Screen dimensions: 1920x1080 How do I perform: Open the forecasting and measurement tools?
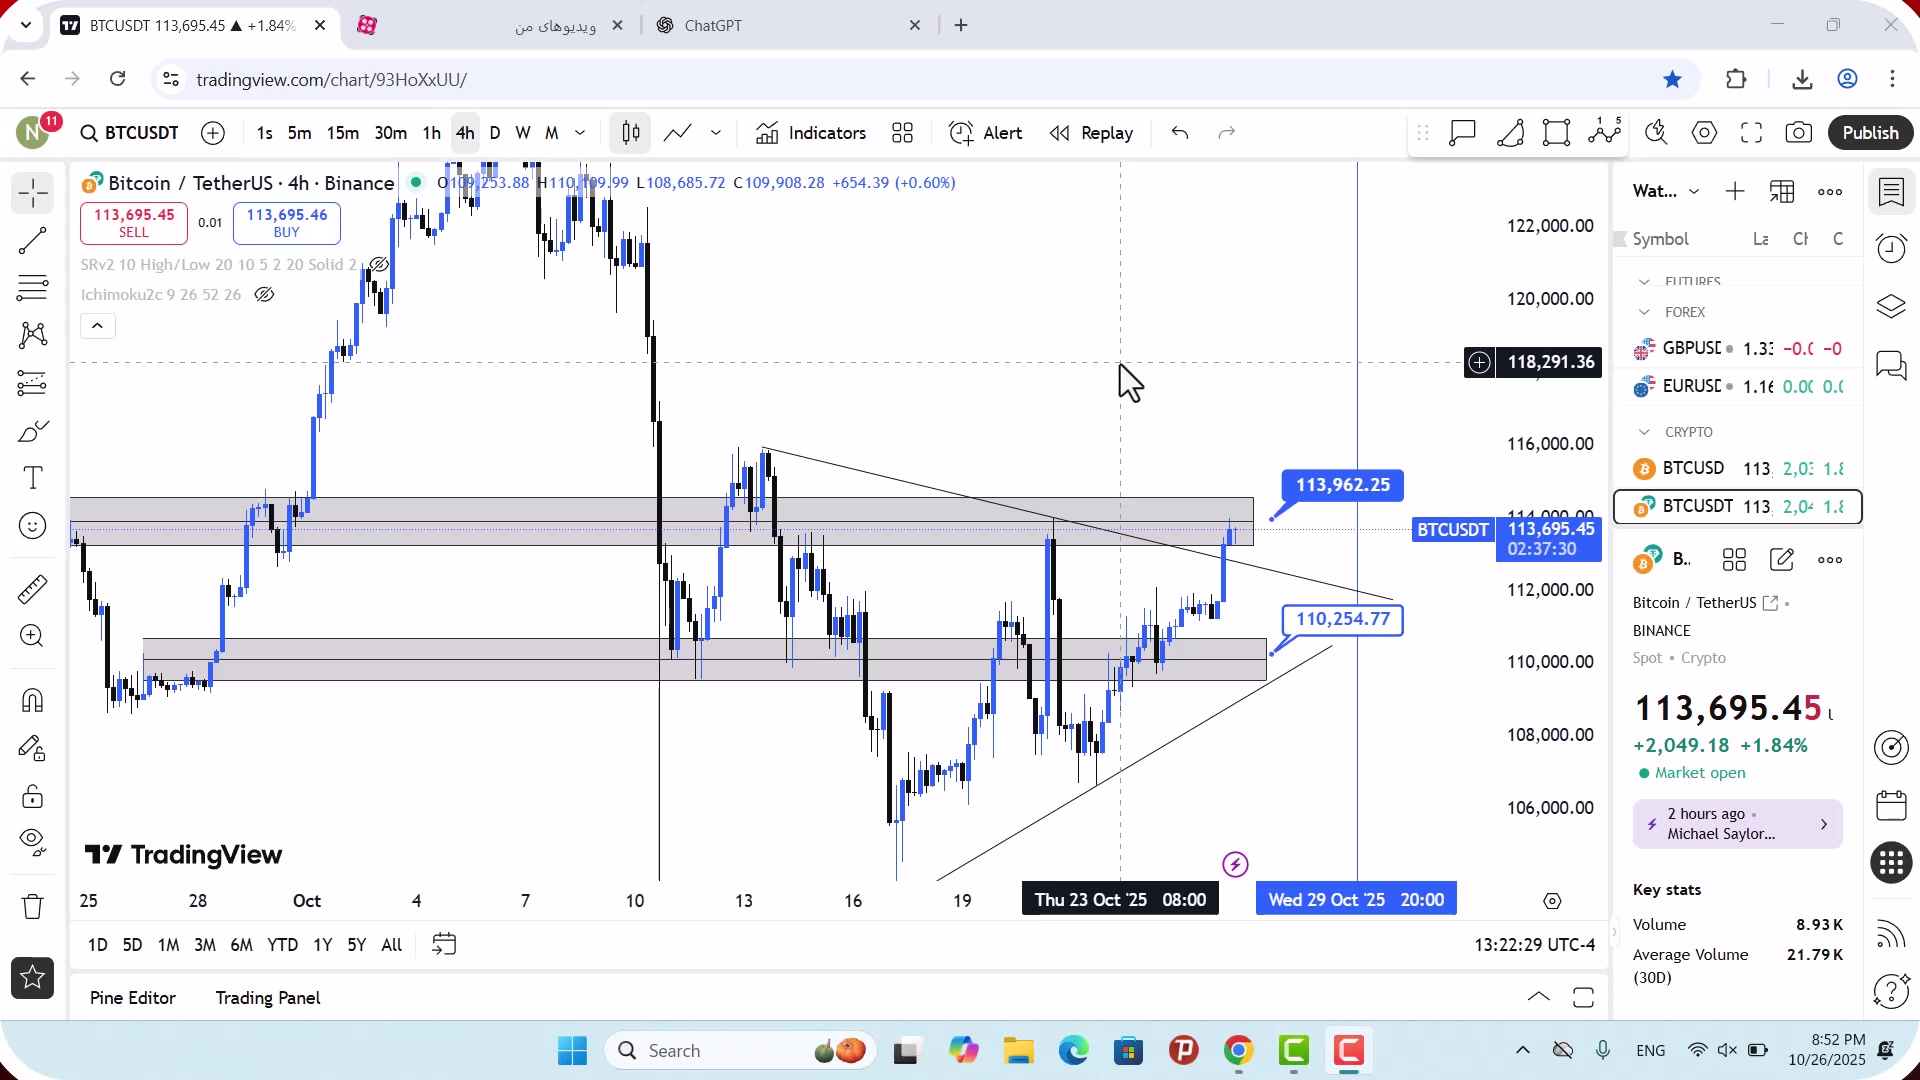(33, 383)
